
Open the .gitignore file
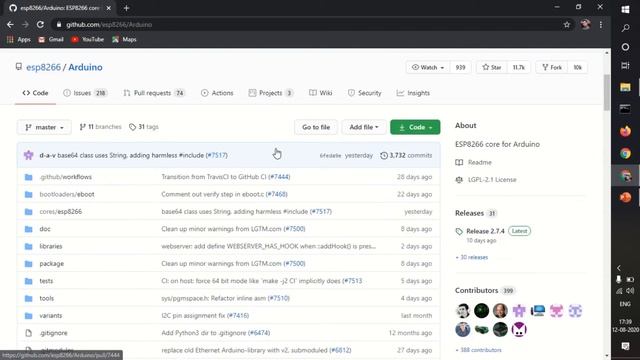coord(53,333)
